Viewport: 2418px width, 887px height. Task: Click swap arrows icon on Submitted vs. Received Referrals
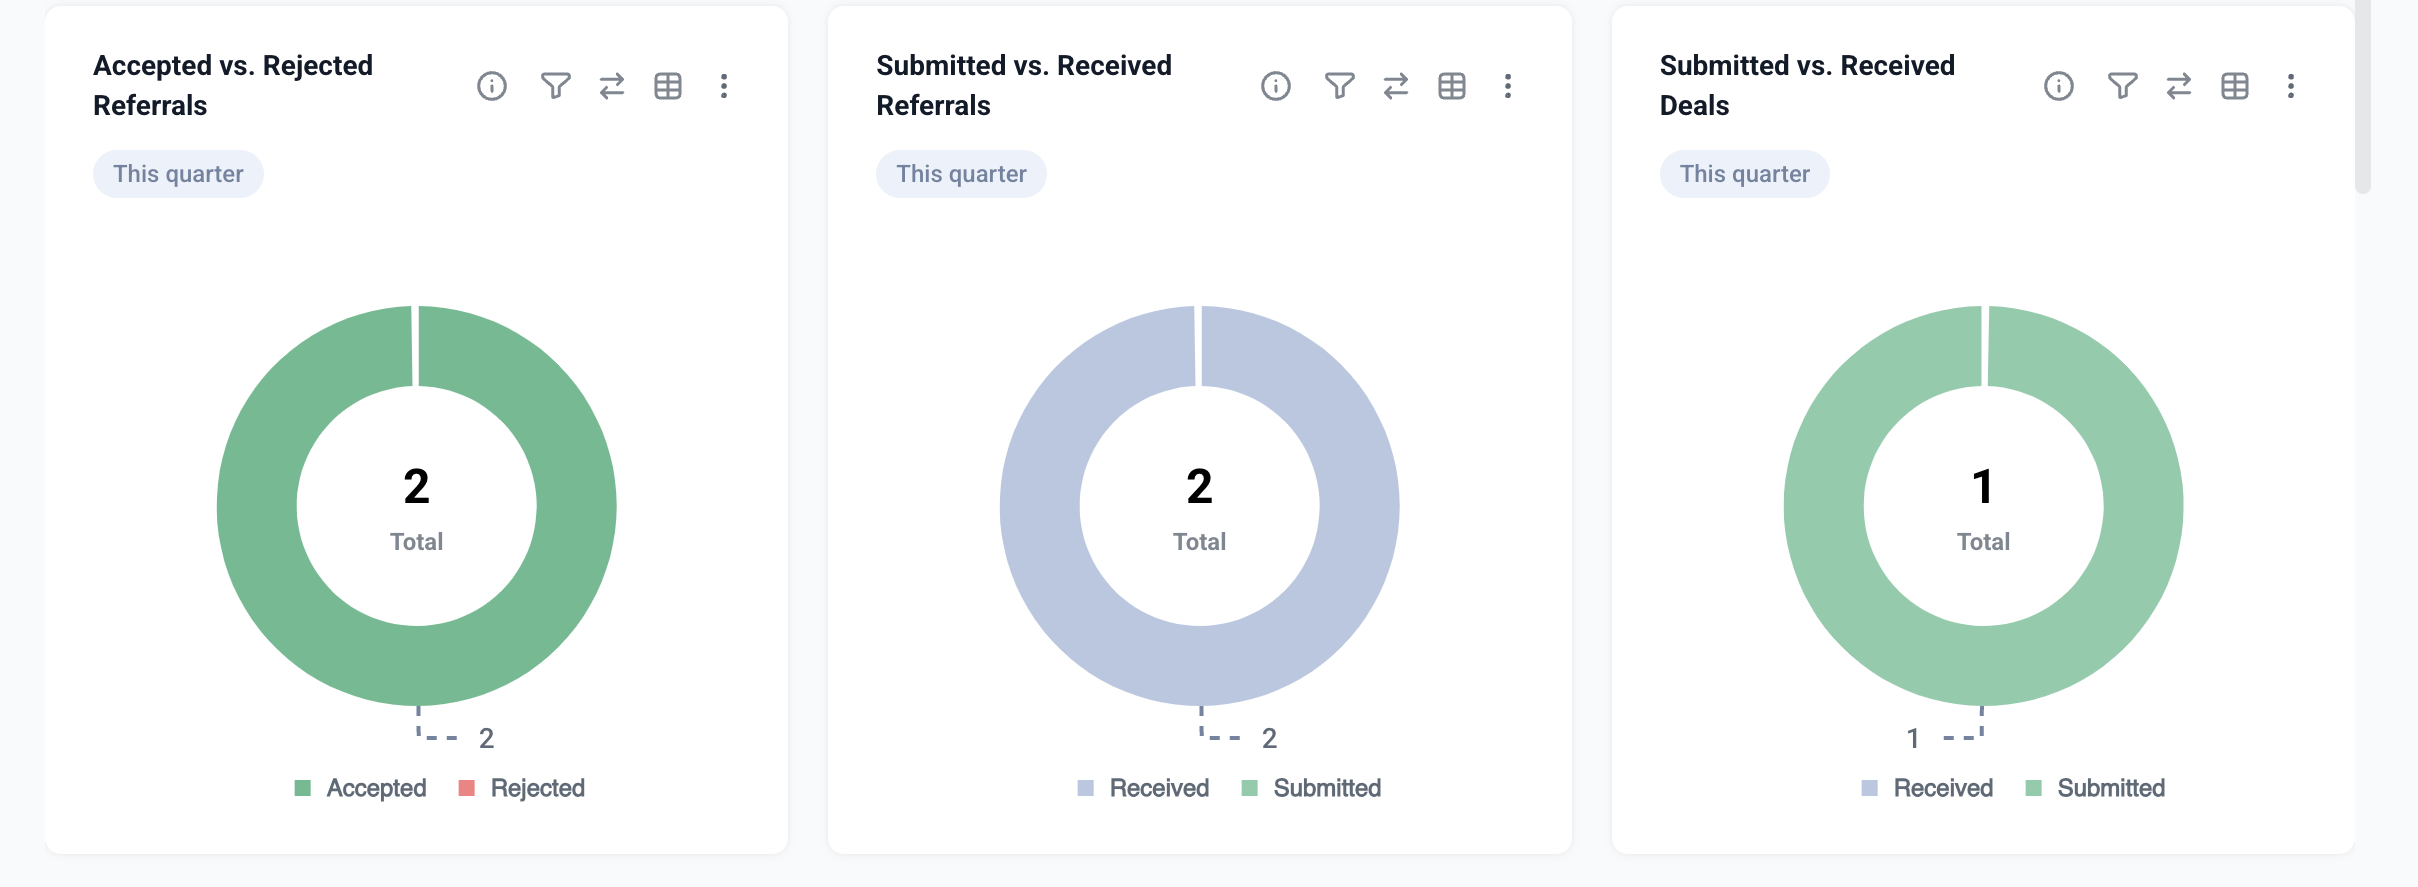1396,86
